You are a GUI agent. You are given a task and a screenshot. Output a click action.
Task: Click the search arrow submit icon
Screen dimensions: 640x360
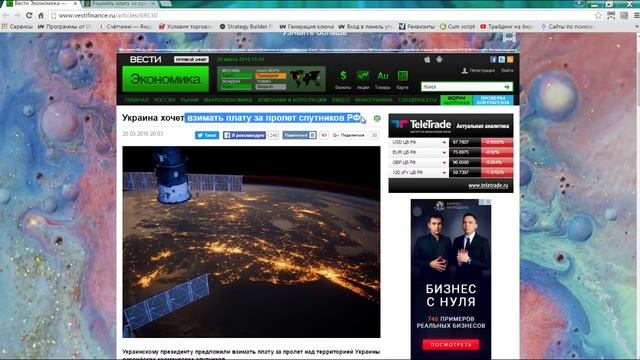point(507,87)
